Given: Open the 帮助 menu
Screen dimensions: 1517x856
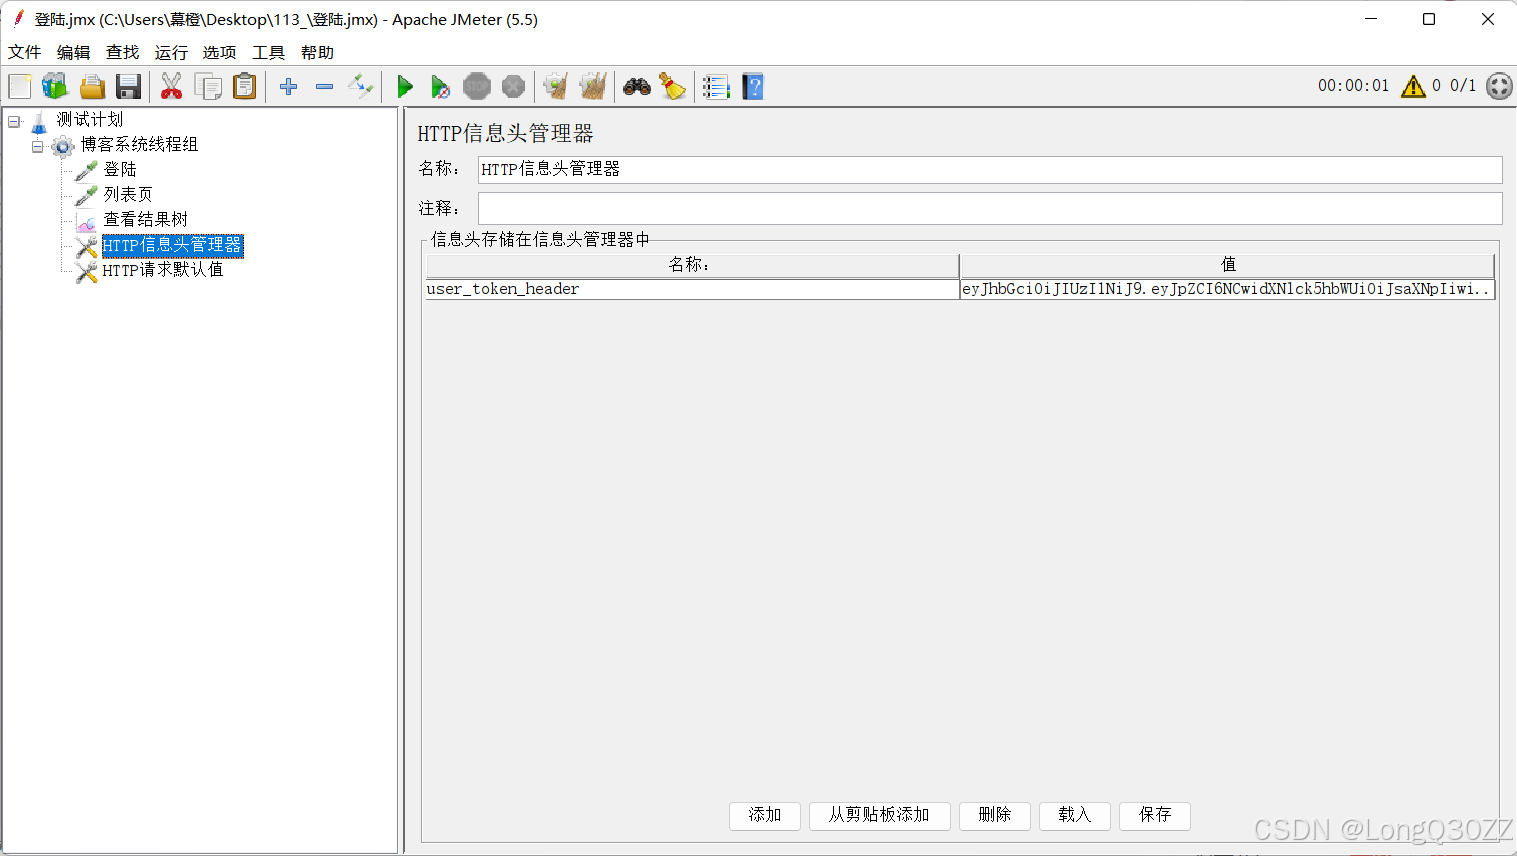Looking at the screenshot, I should [318, 52].
